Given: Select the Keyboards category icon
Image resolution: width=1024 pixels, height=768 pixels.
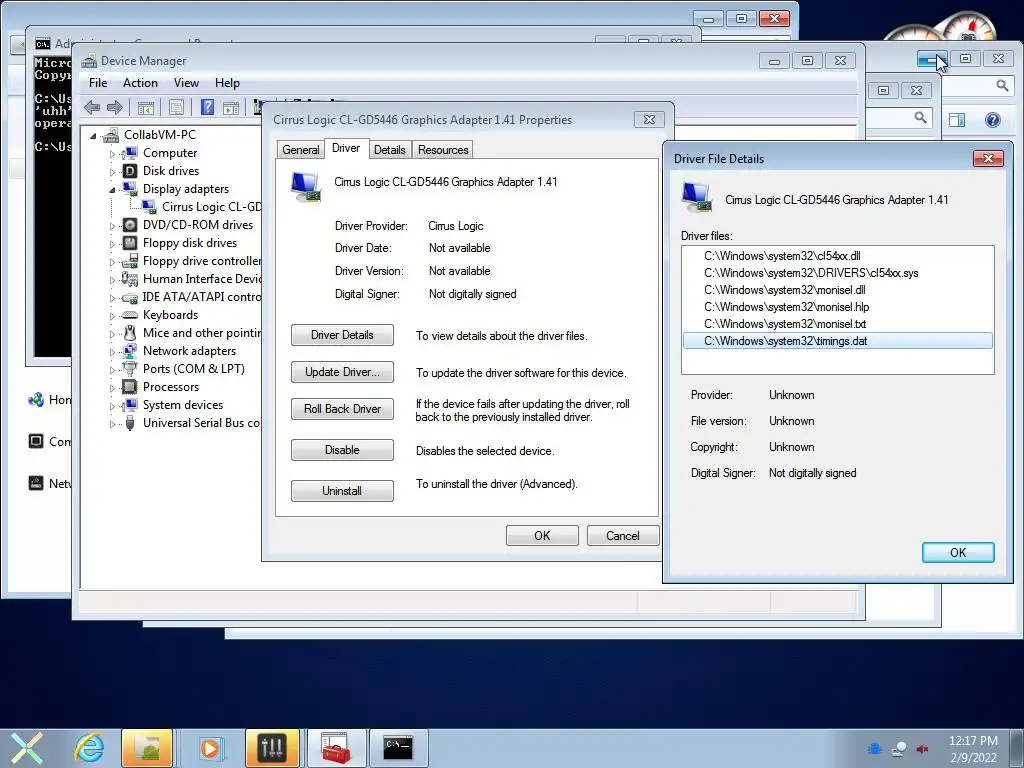Looking at the screenshot, I should (131, 315).
